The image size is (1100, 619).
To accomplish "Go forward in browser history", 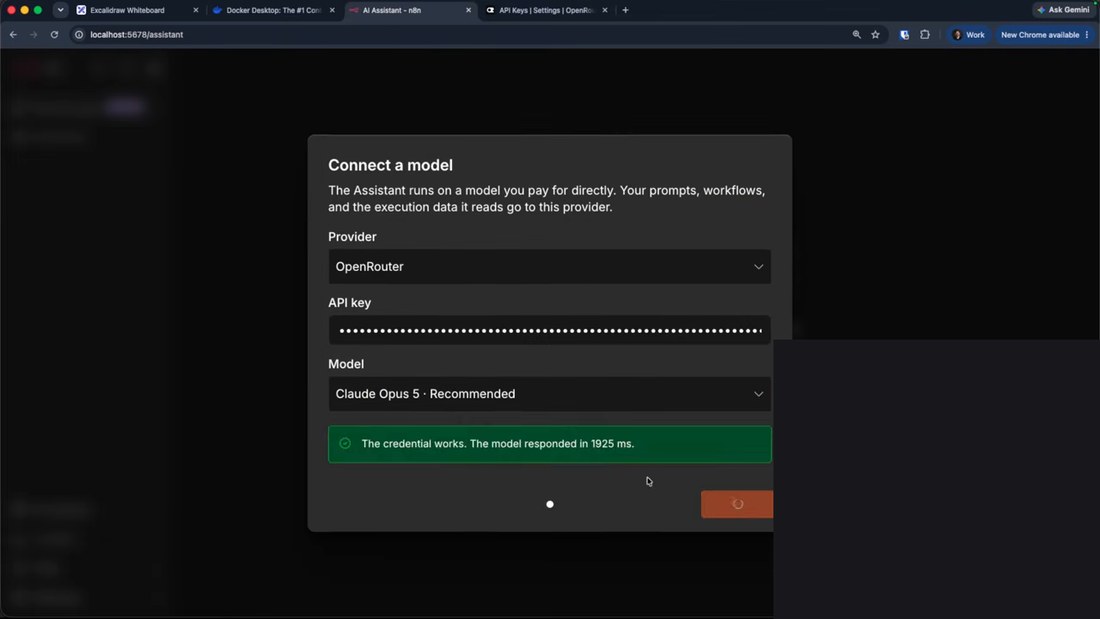I will (x=33, y=34).
